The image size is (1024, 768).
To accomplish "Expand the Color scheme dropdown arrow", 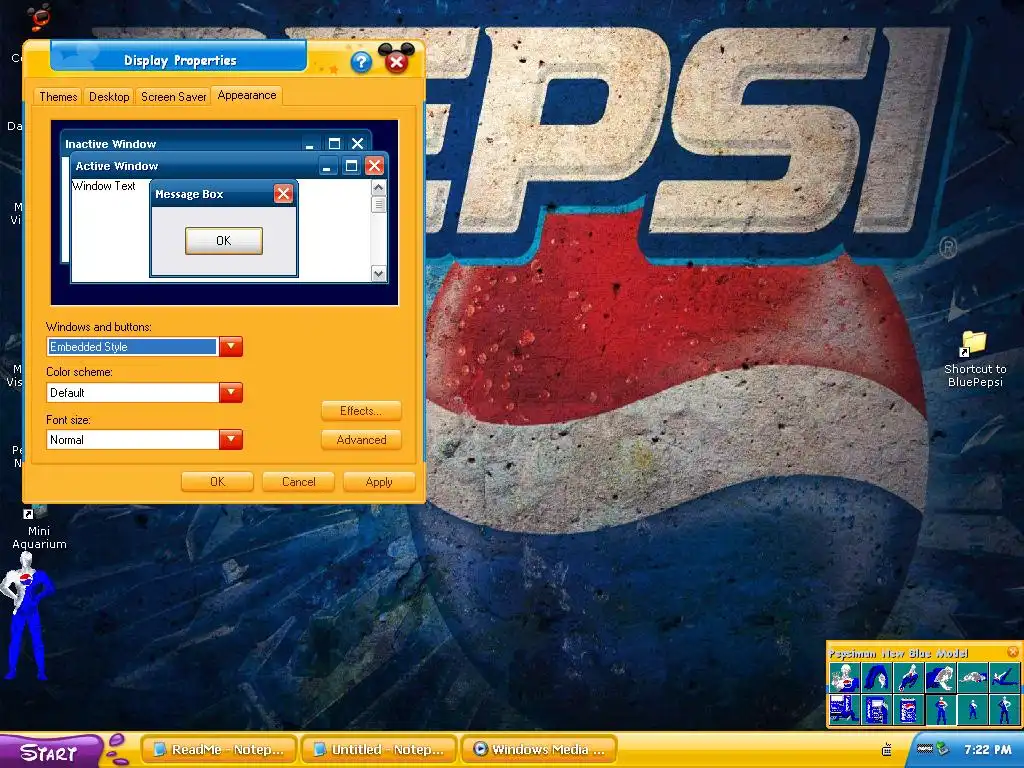I will pos(231,392).
